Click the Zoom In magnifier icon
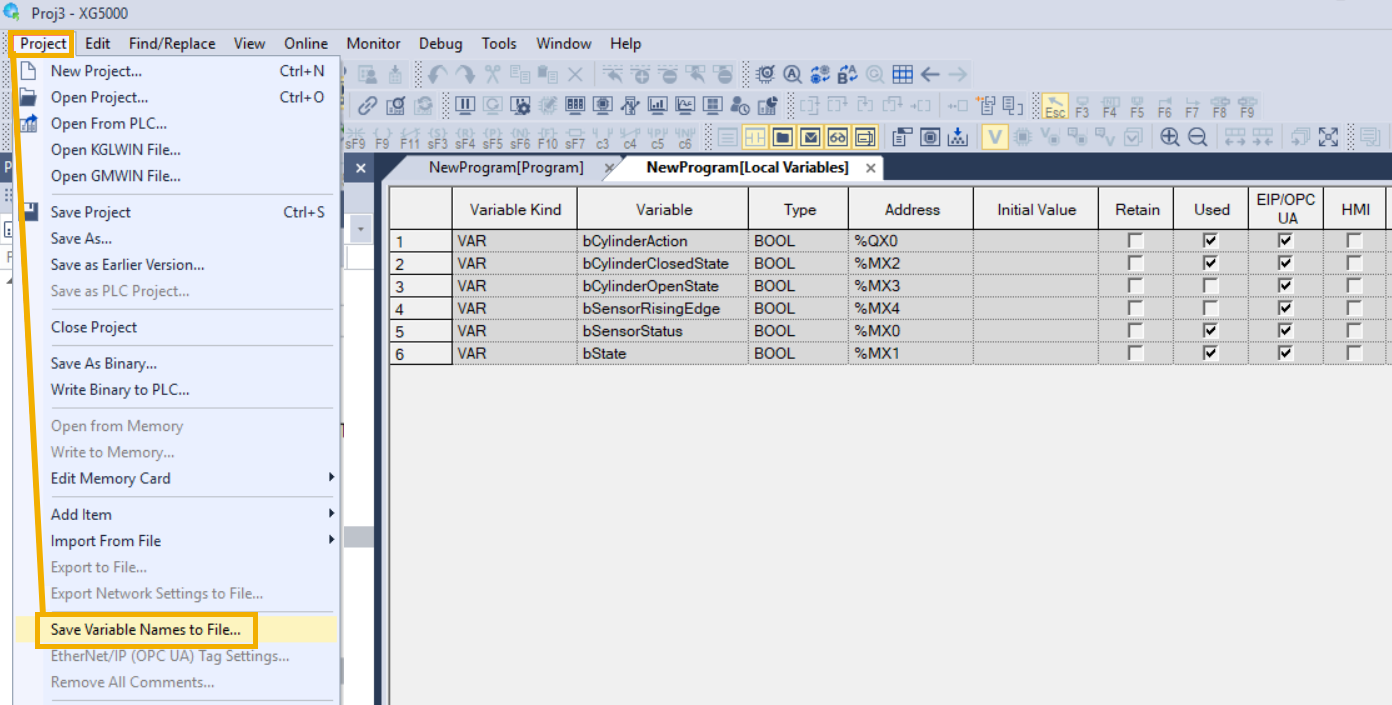The height and width of the screenshot is (705, 1392). [x=1169, y=138]
